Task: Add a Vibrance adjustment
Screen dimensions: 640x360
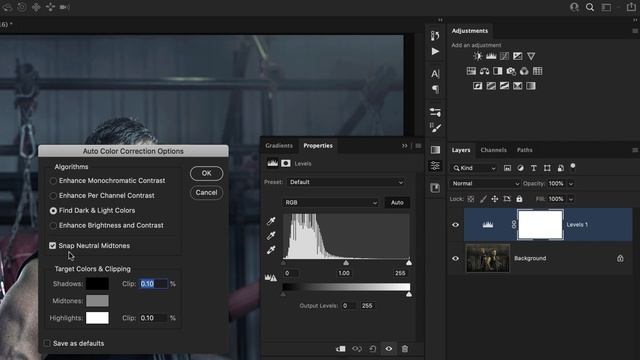Action: coord(531,56)
